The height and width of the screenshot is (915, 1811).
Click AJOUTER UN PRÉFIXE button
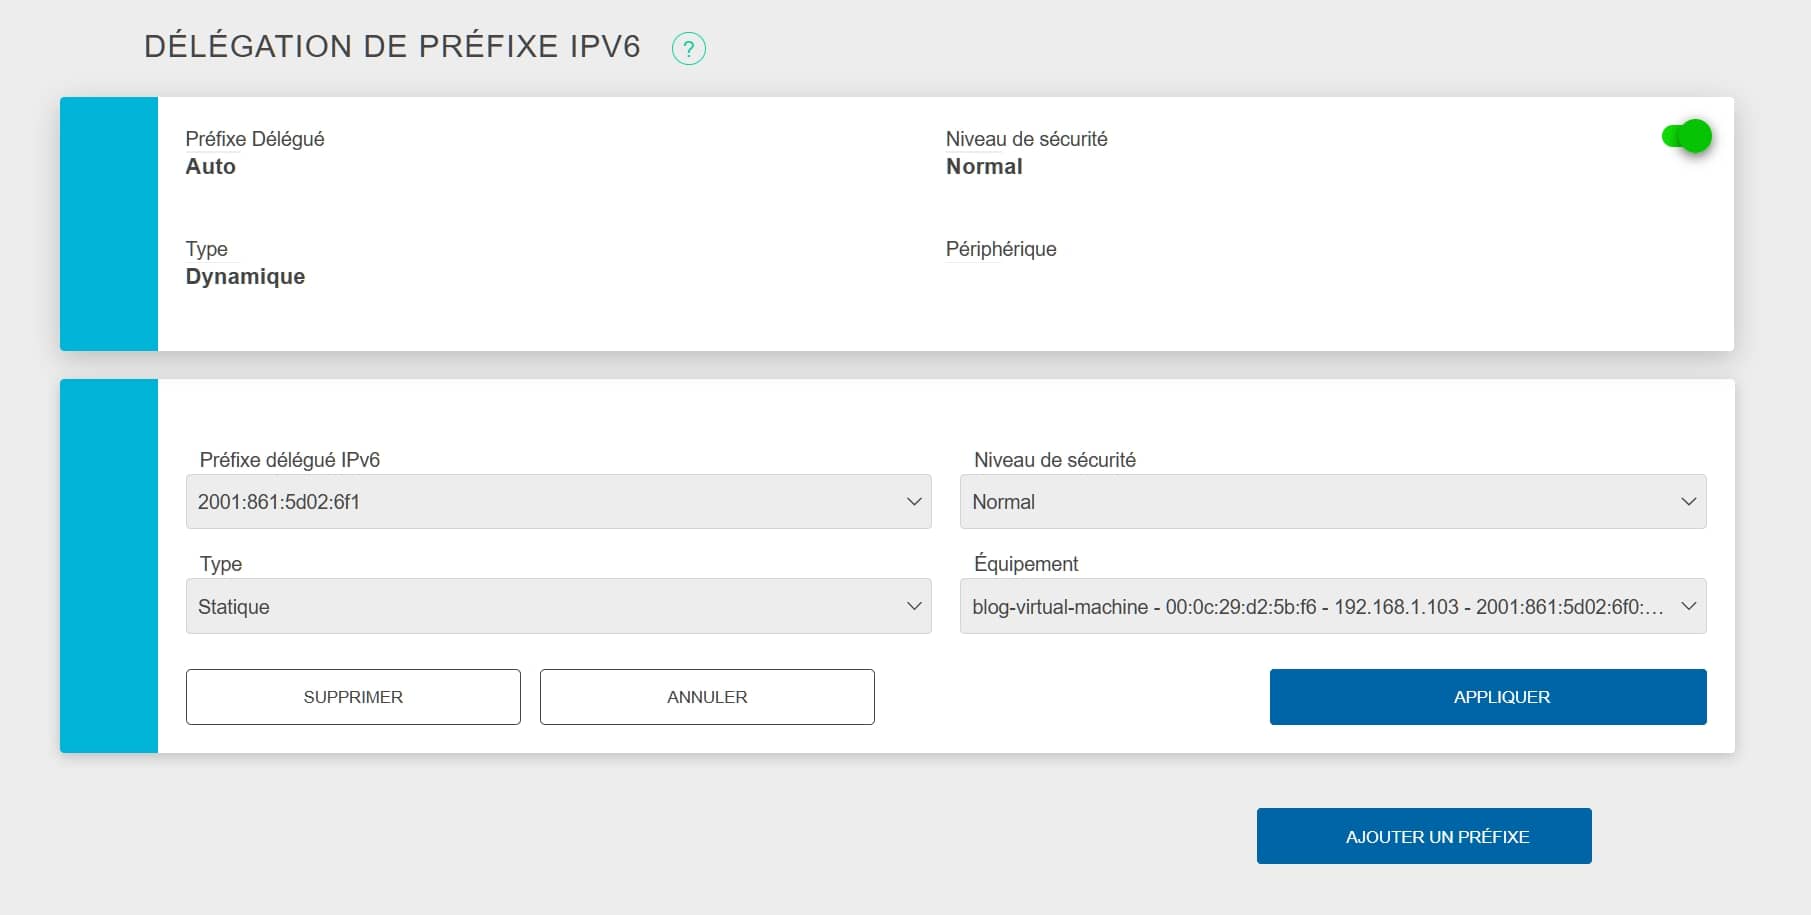pyautogui.click(x=1423, y=836)
